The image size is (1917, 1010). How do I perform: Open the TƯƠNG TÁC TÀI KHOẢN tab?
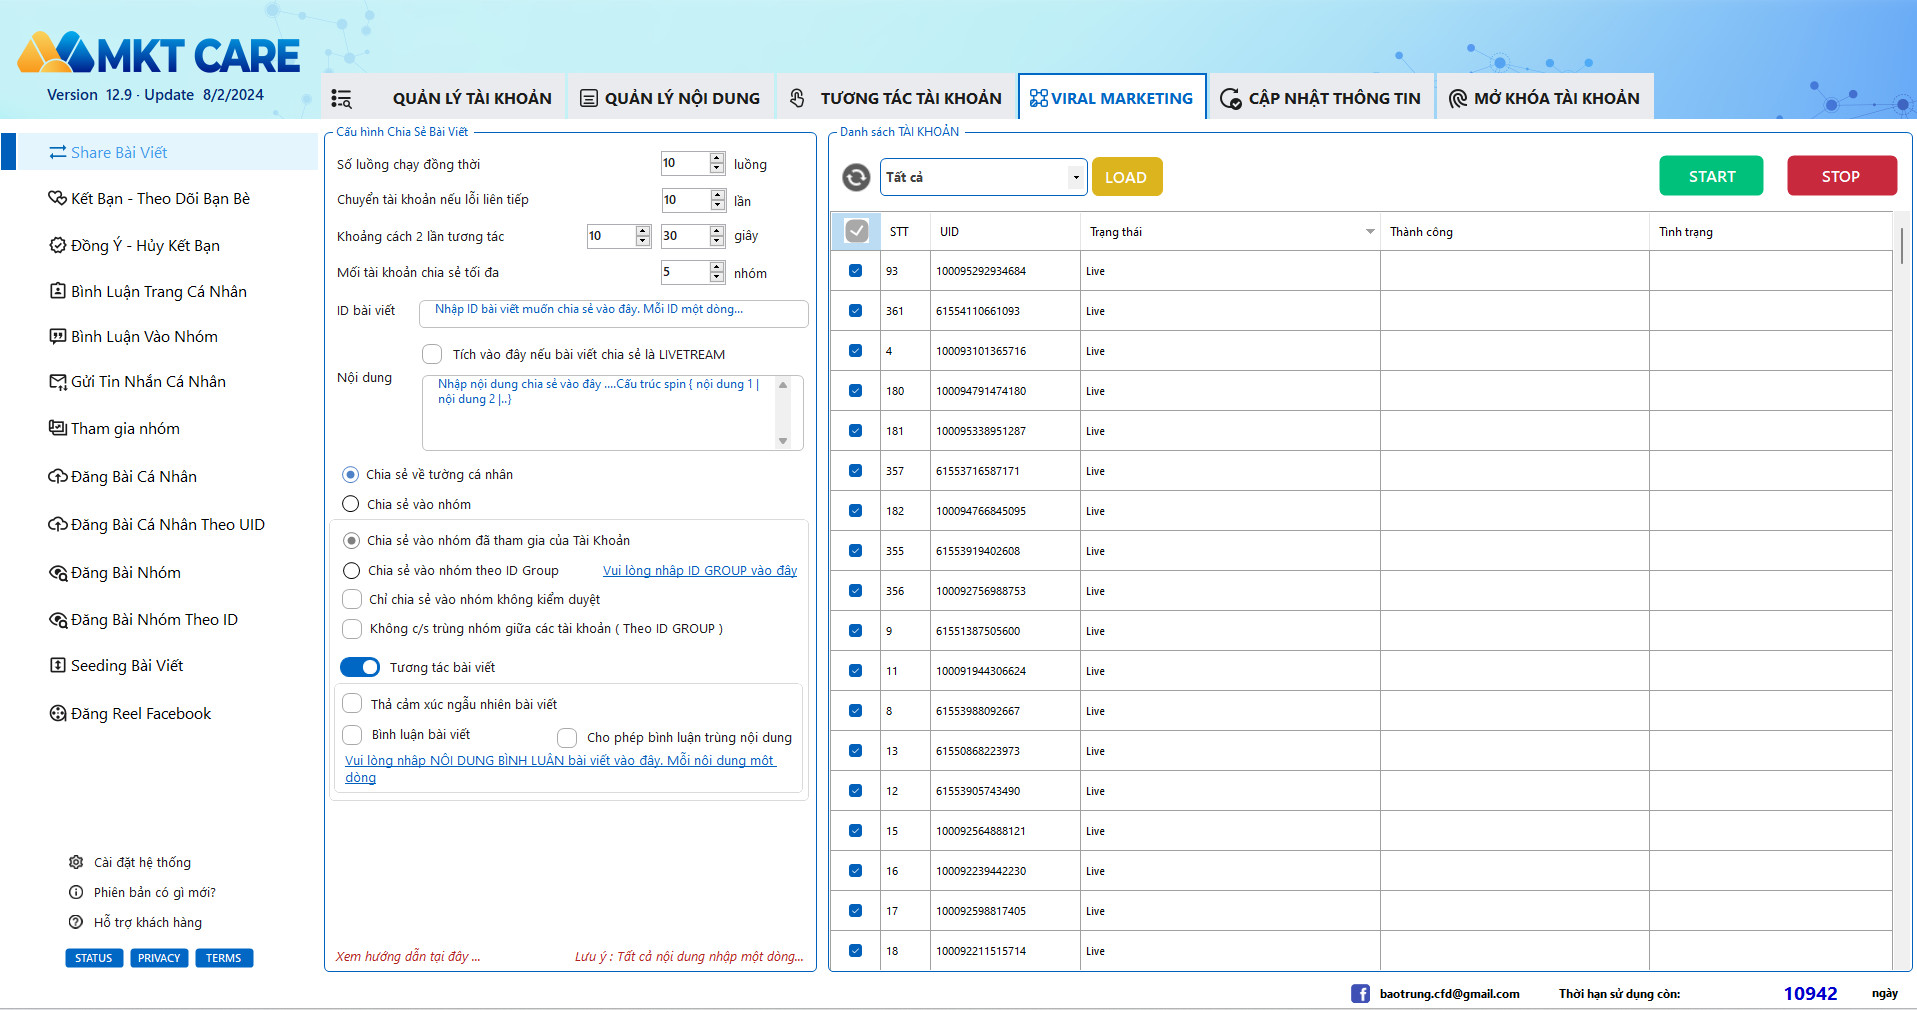[910, 98]
